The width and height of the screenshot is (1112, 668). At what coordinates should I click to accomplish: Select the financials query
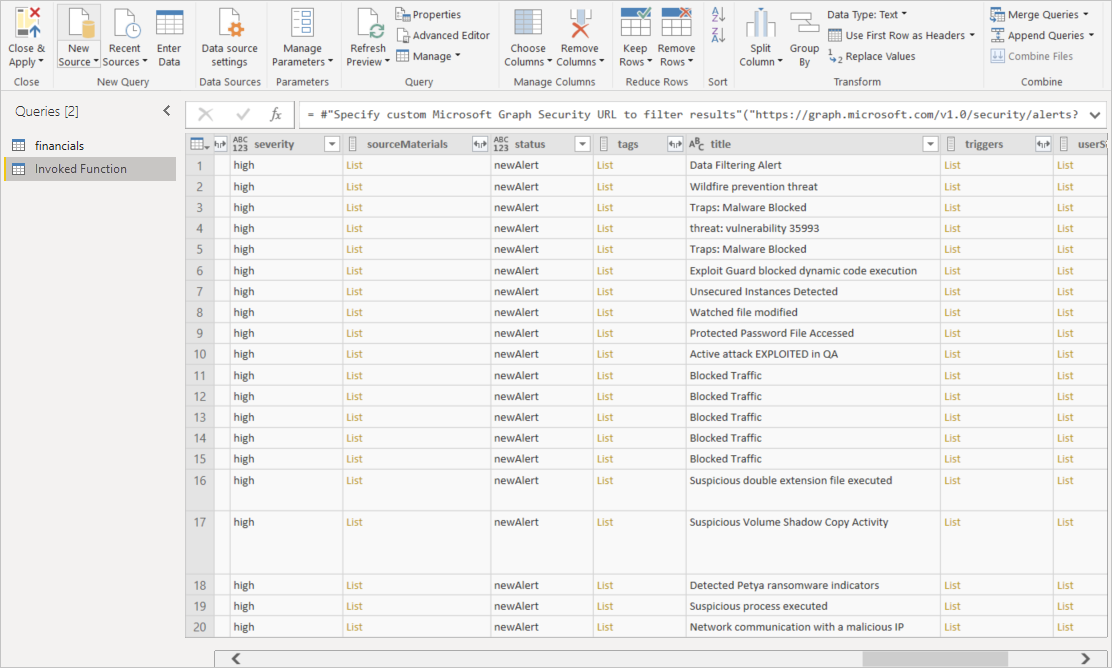tap(59, 146)
